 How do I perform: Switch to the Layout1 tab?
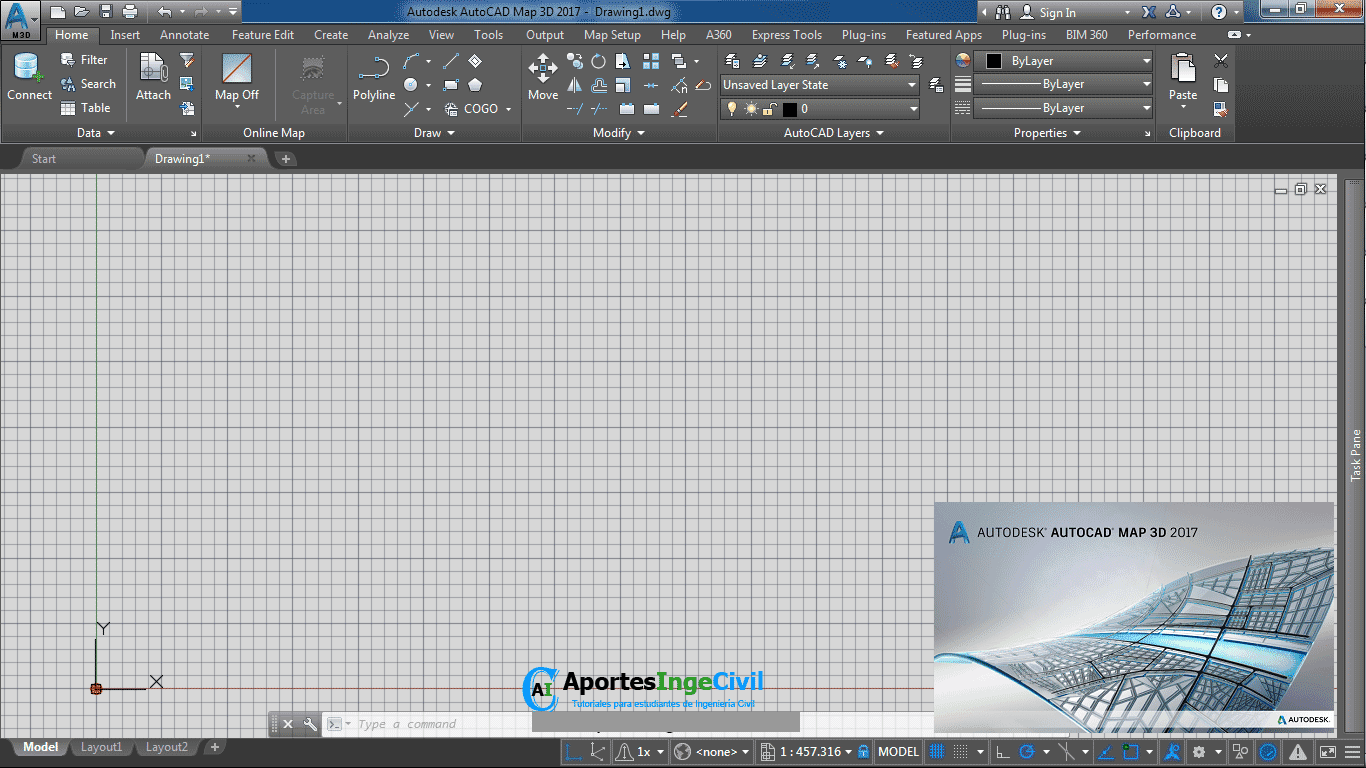(x=102, y=747)
